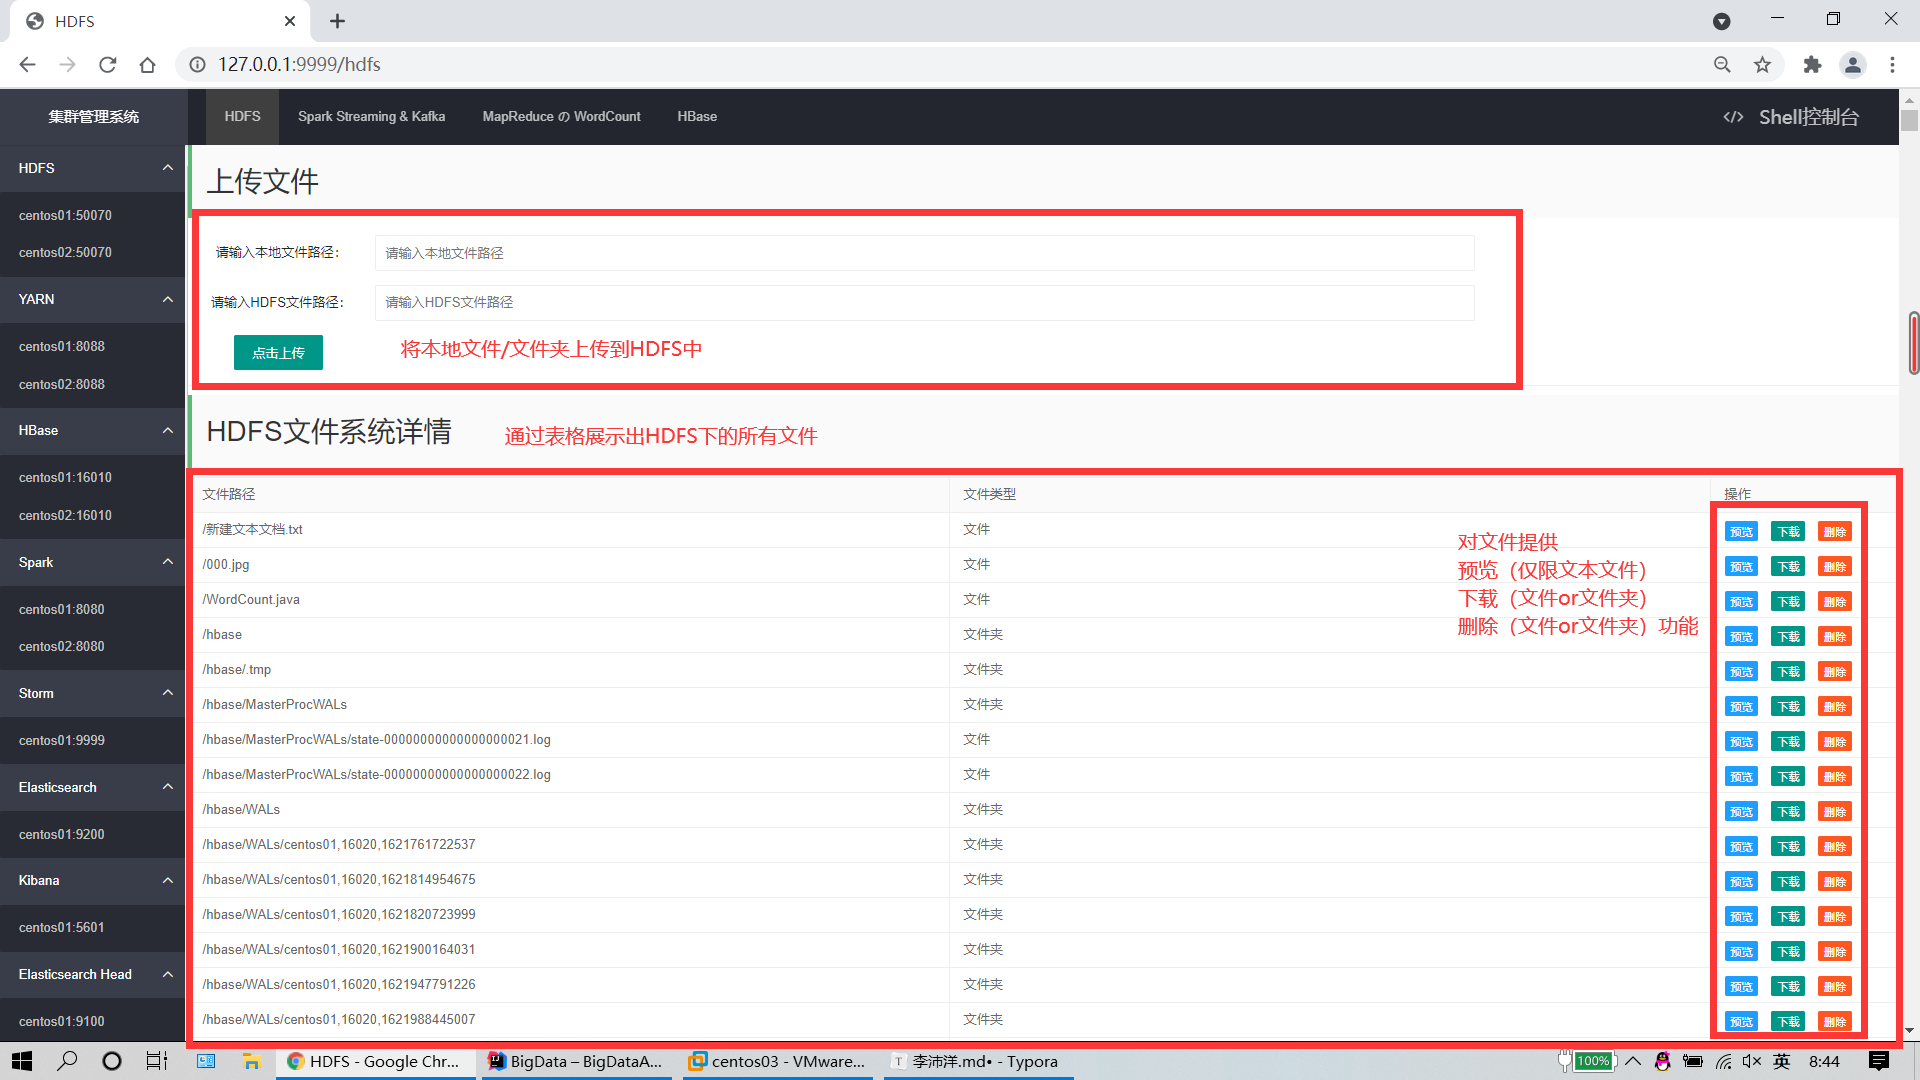Delete the /hbase/.tmp folder
The width and height of the screenshot is (1920, 1080).
[x=1835, y=672]
